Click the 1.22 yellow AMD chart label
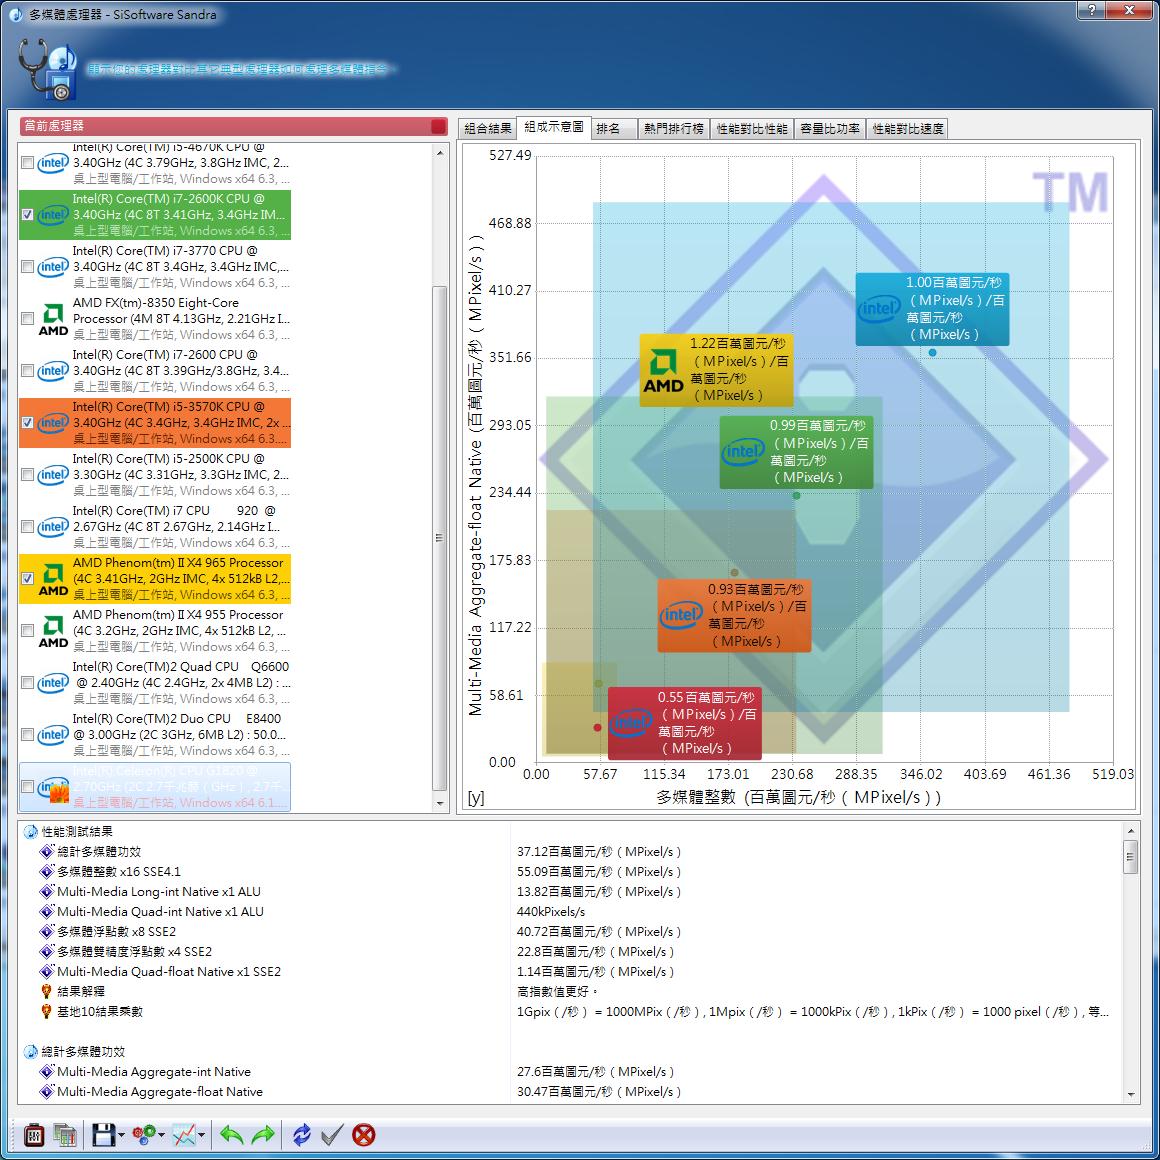 pos(716,370)
